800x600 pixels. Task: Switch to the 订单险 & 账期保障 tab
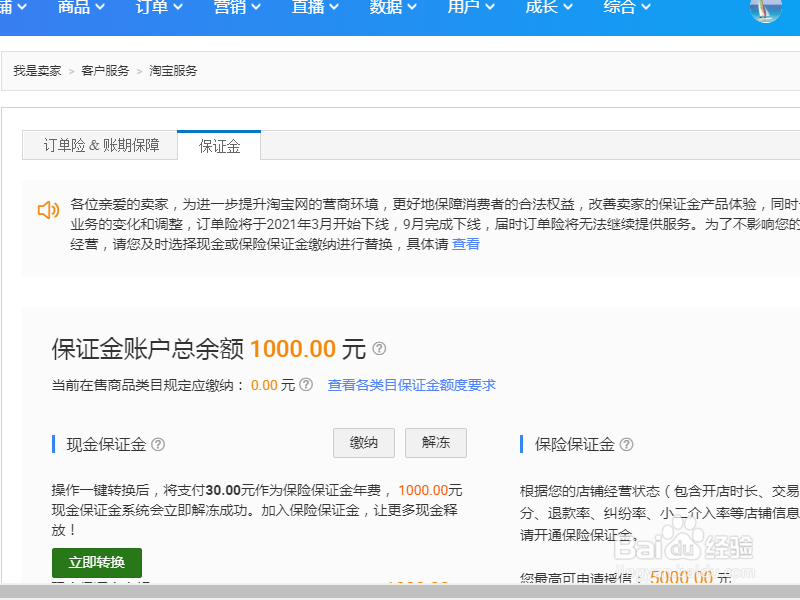coord(99,145)
